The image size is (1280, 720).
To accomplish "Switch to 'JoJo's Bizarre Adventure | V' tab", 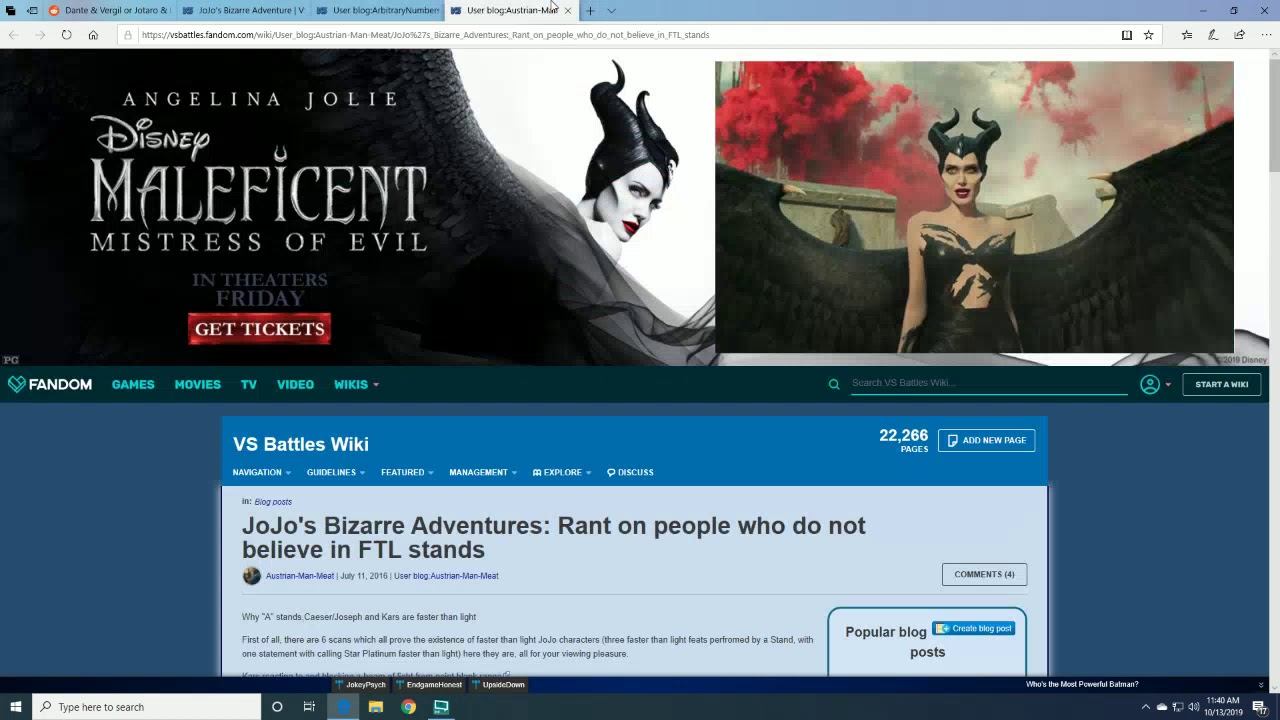I will tap(244, 10).
